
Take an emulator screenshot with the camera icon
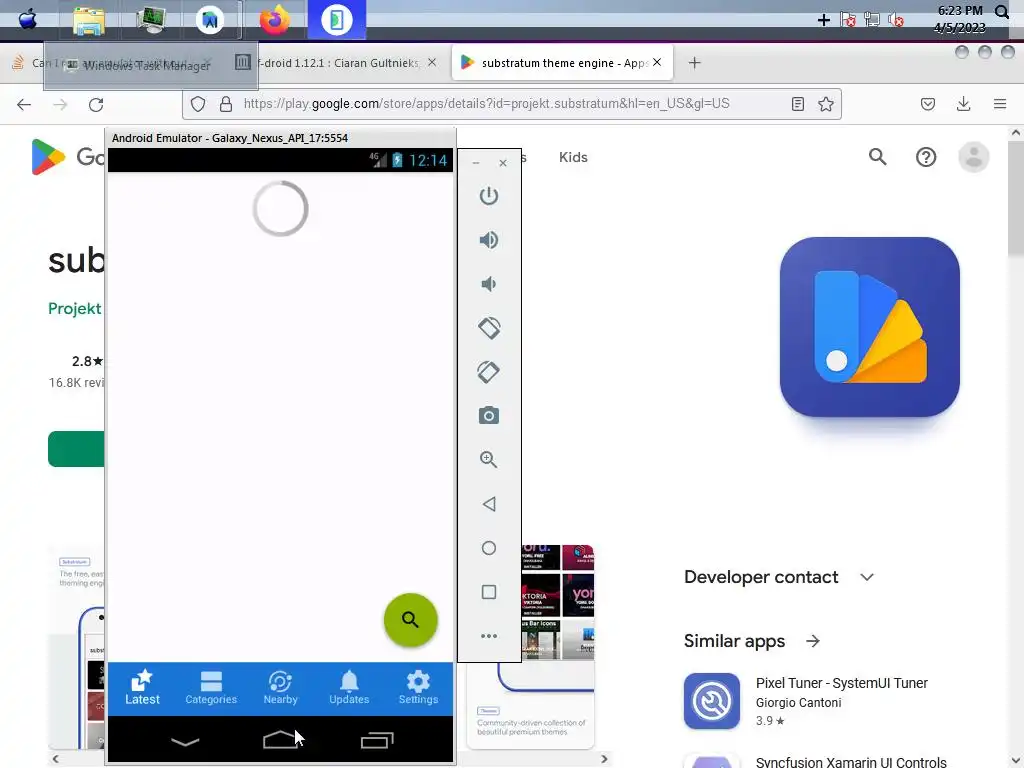488,415
